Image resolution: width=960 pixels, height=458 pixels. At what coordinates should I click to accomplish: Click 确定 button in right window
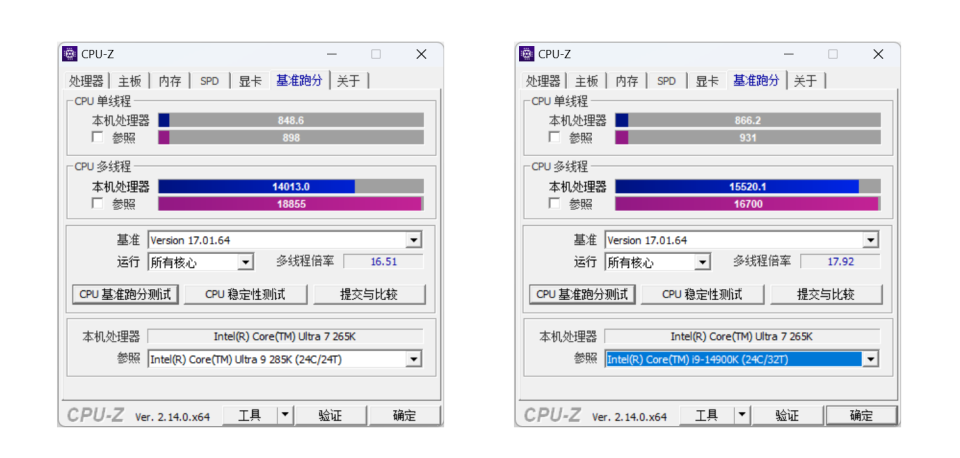pyautogui.click(x=861, y=415)
